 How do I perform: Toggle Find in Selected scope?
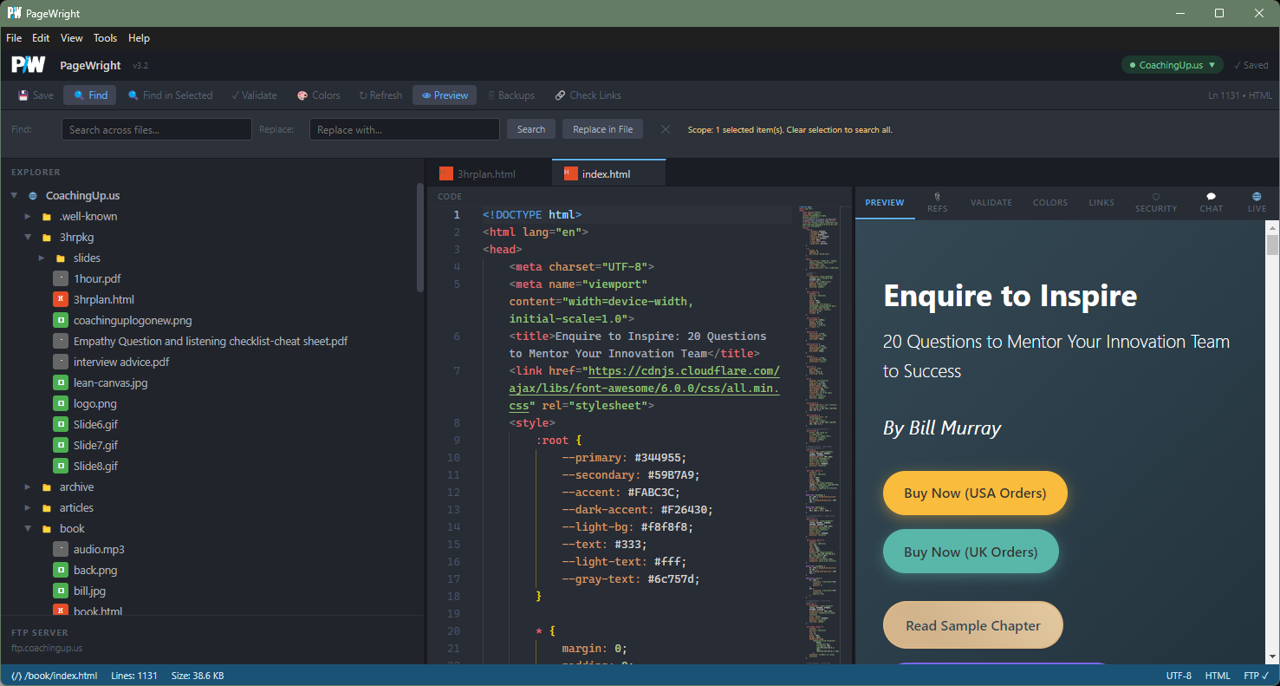(x=170, y=95)
